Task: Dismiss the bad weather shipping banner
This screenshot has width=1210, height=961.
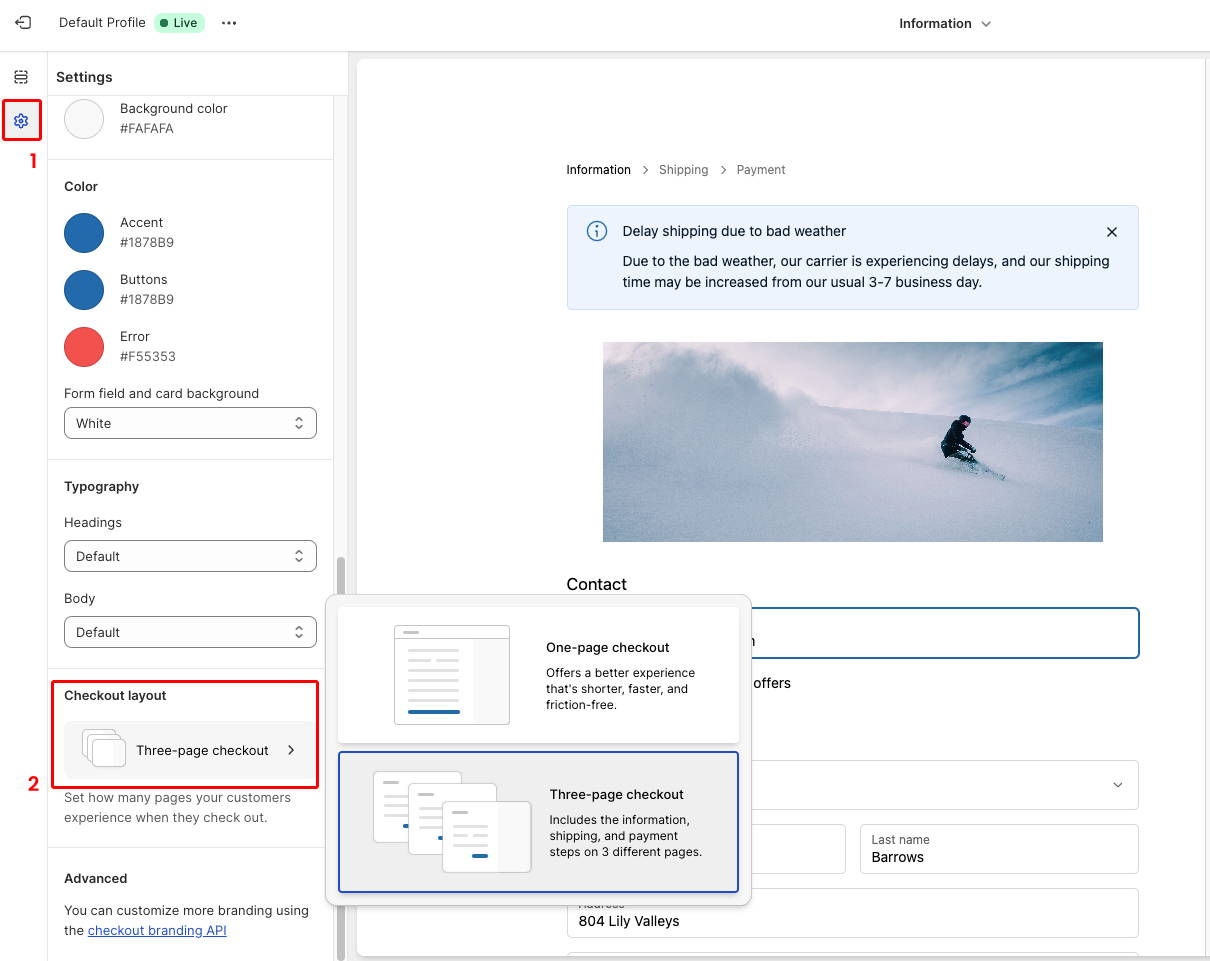Action: pyautogui.click(x=1112, y=232)
